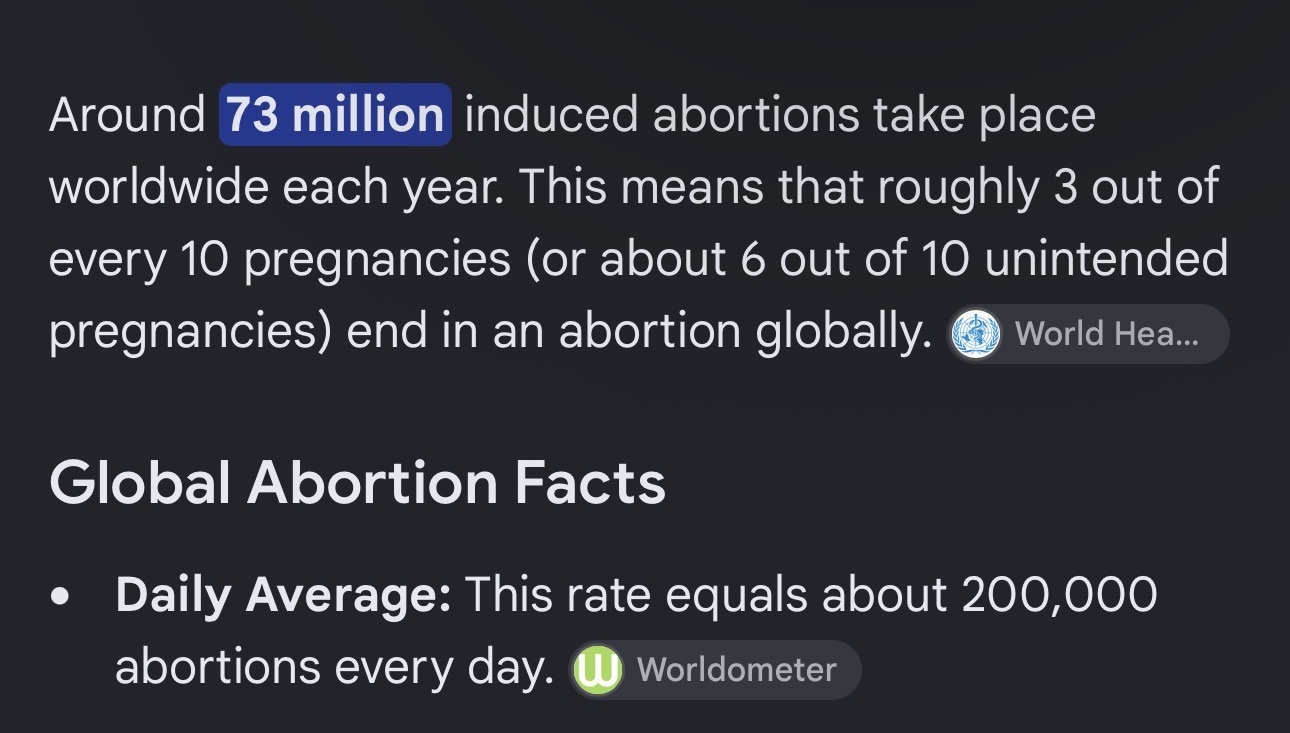Image resolution: width=1290 pixels, height=733 pixels.
Task: Click the text 'every 10 pregnancies'
Action: (x=280, y=262)
